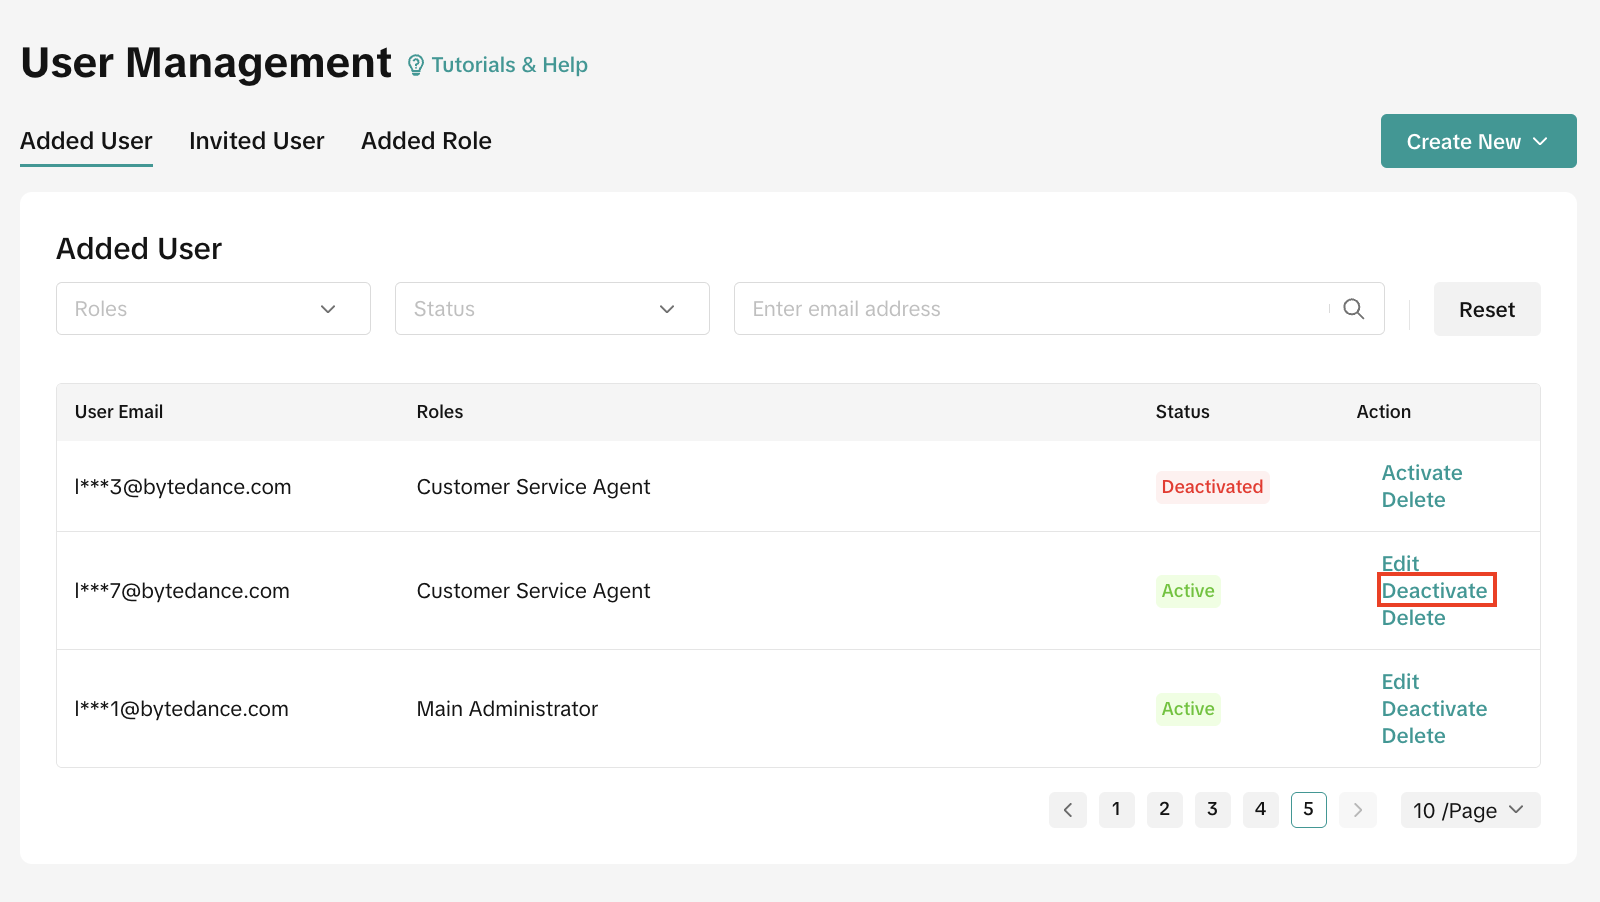
Task: Select the Added User tab
Action: [86, 141]
